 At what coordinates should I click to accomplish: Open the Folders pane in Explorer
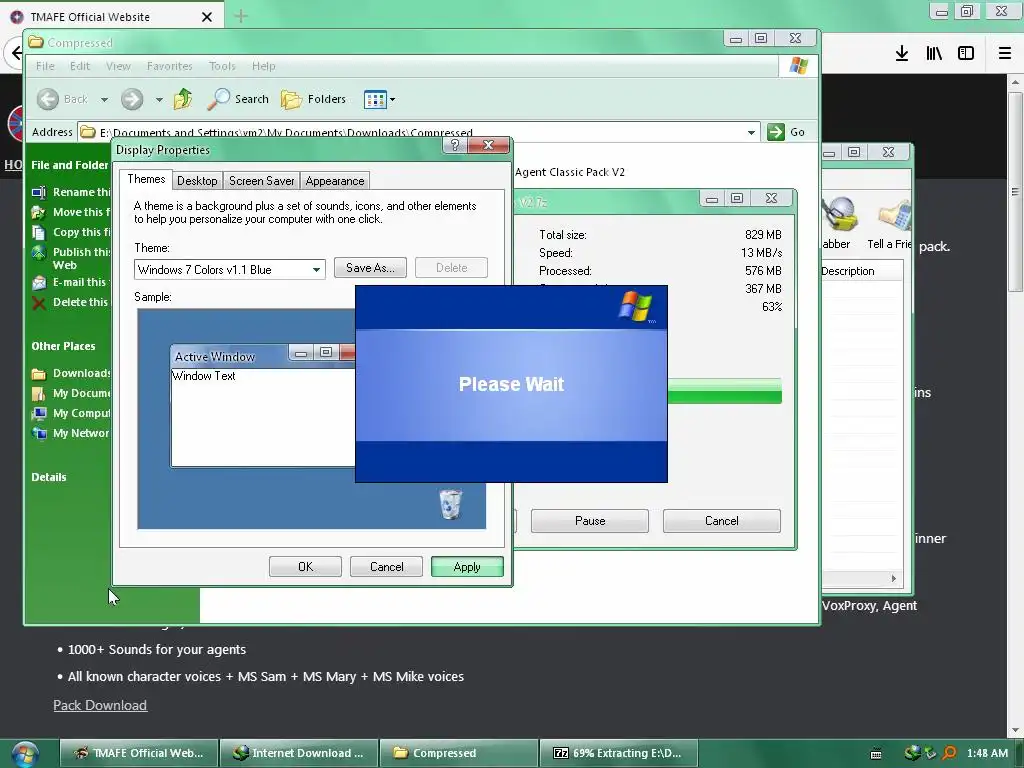pos(313,99)
